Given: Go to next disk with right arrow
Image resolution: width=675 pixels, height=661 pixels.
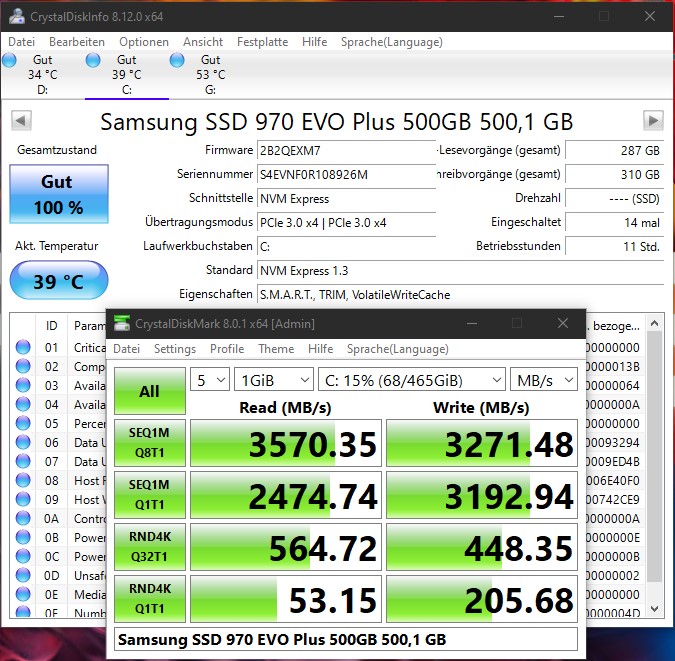Looking at the screenshot, I should (653, 120).
